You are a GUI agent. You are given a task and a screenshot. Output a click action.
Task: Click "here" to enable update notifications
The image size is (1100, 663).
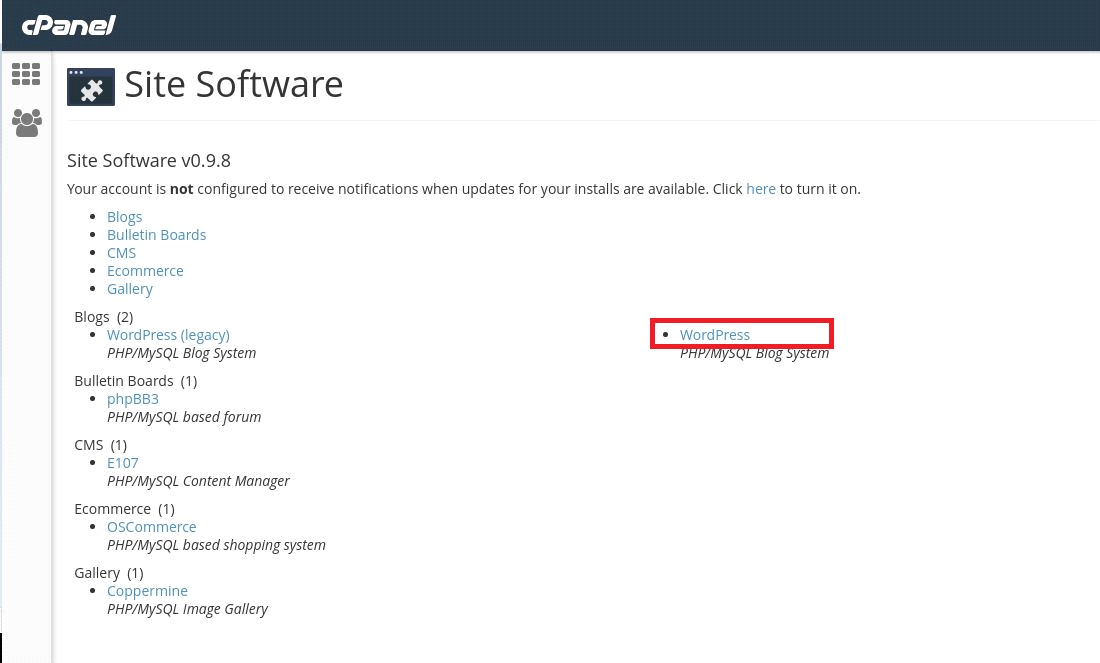point(761,188)
